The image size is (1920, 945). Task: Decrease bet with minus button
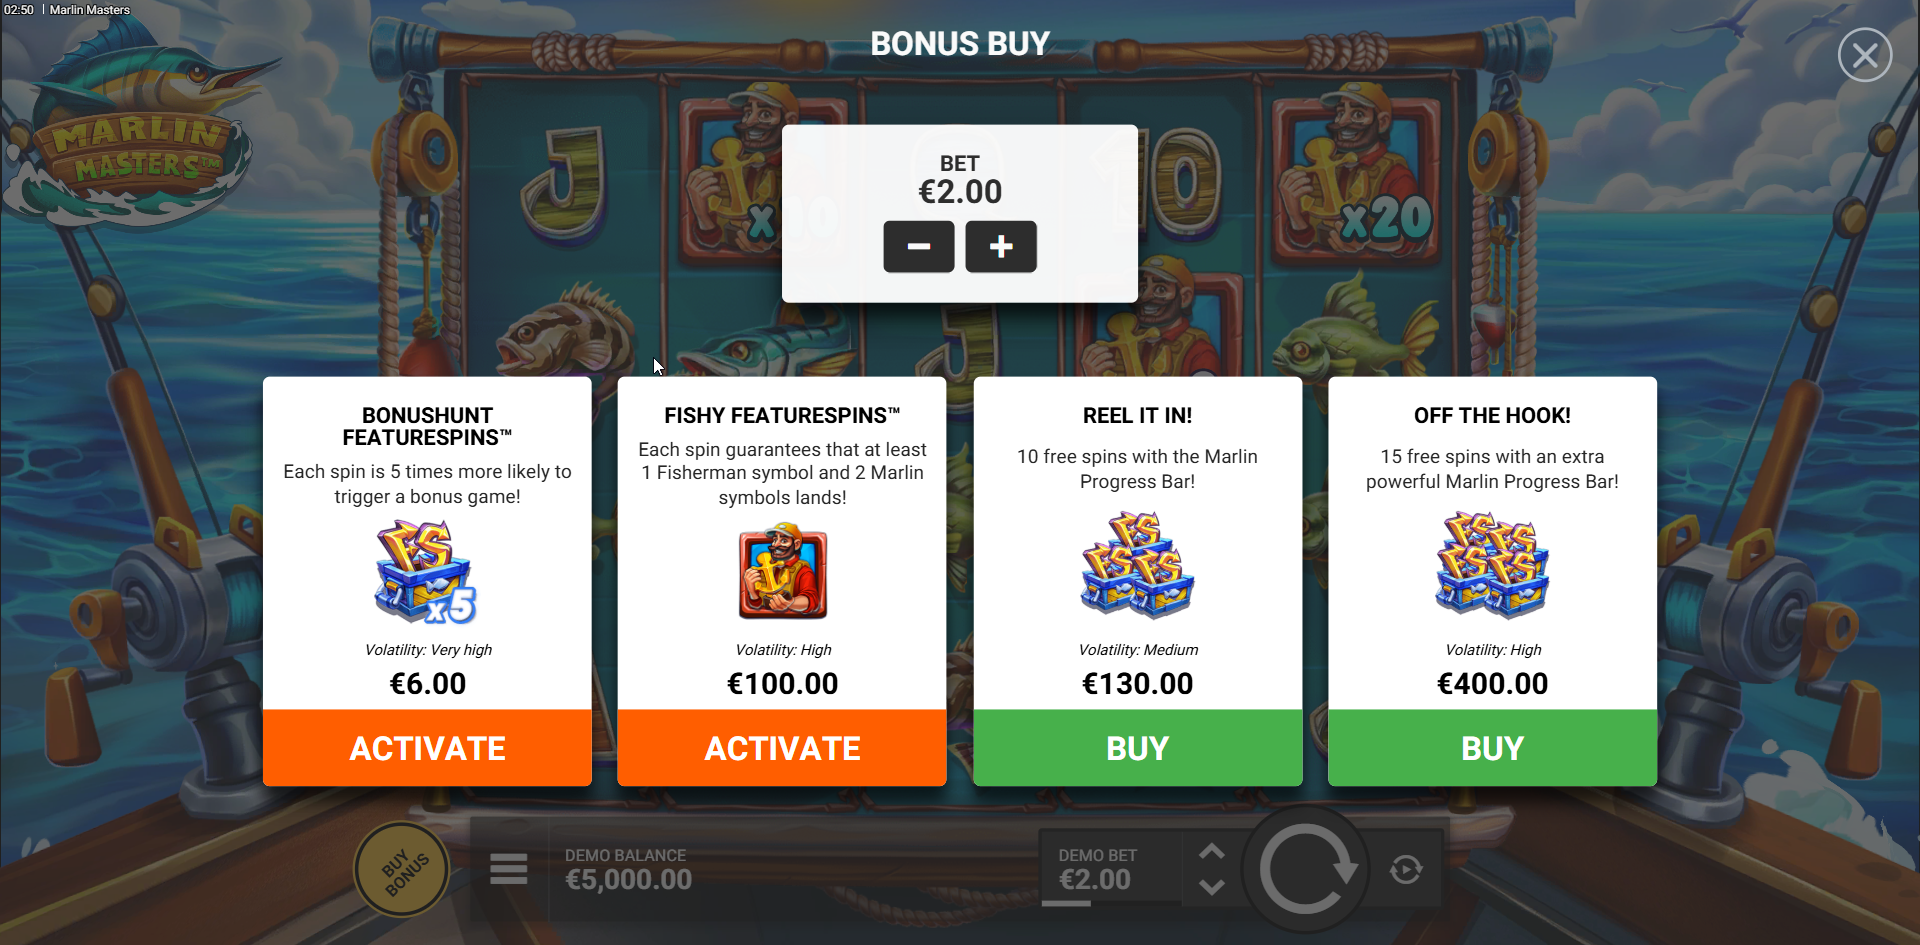[918, 247]
